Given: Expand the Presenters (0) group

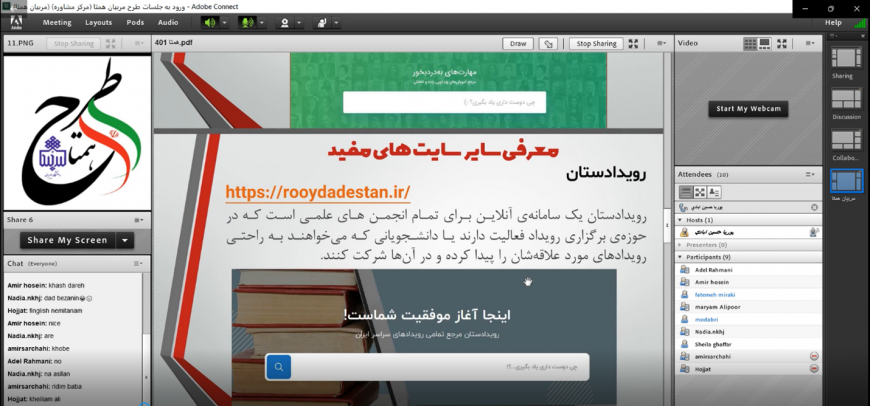Looking at the screenshot, I should [681, 245].
